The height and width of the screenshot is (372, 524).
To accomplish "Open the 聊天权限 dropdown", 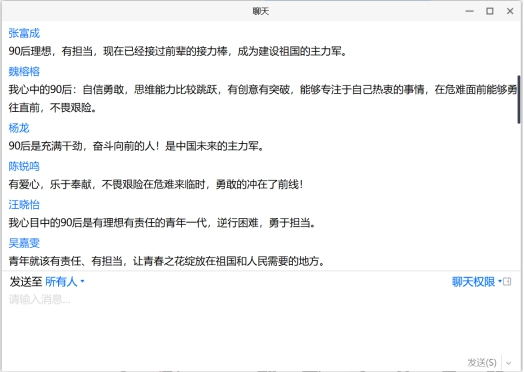I will coord(477,282).
